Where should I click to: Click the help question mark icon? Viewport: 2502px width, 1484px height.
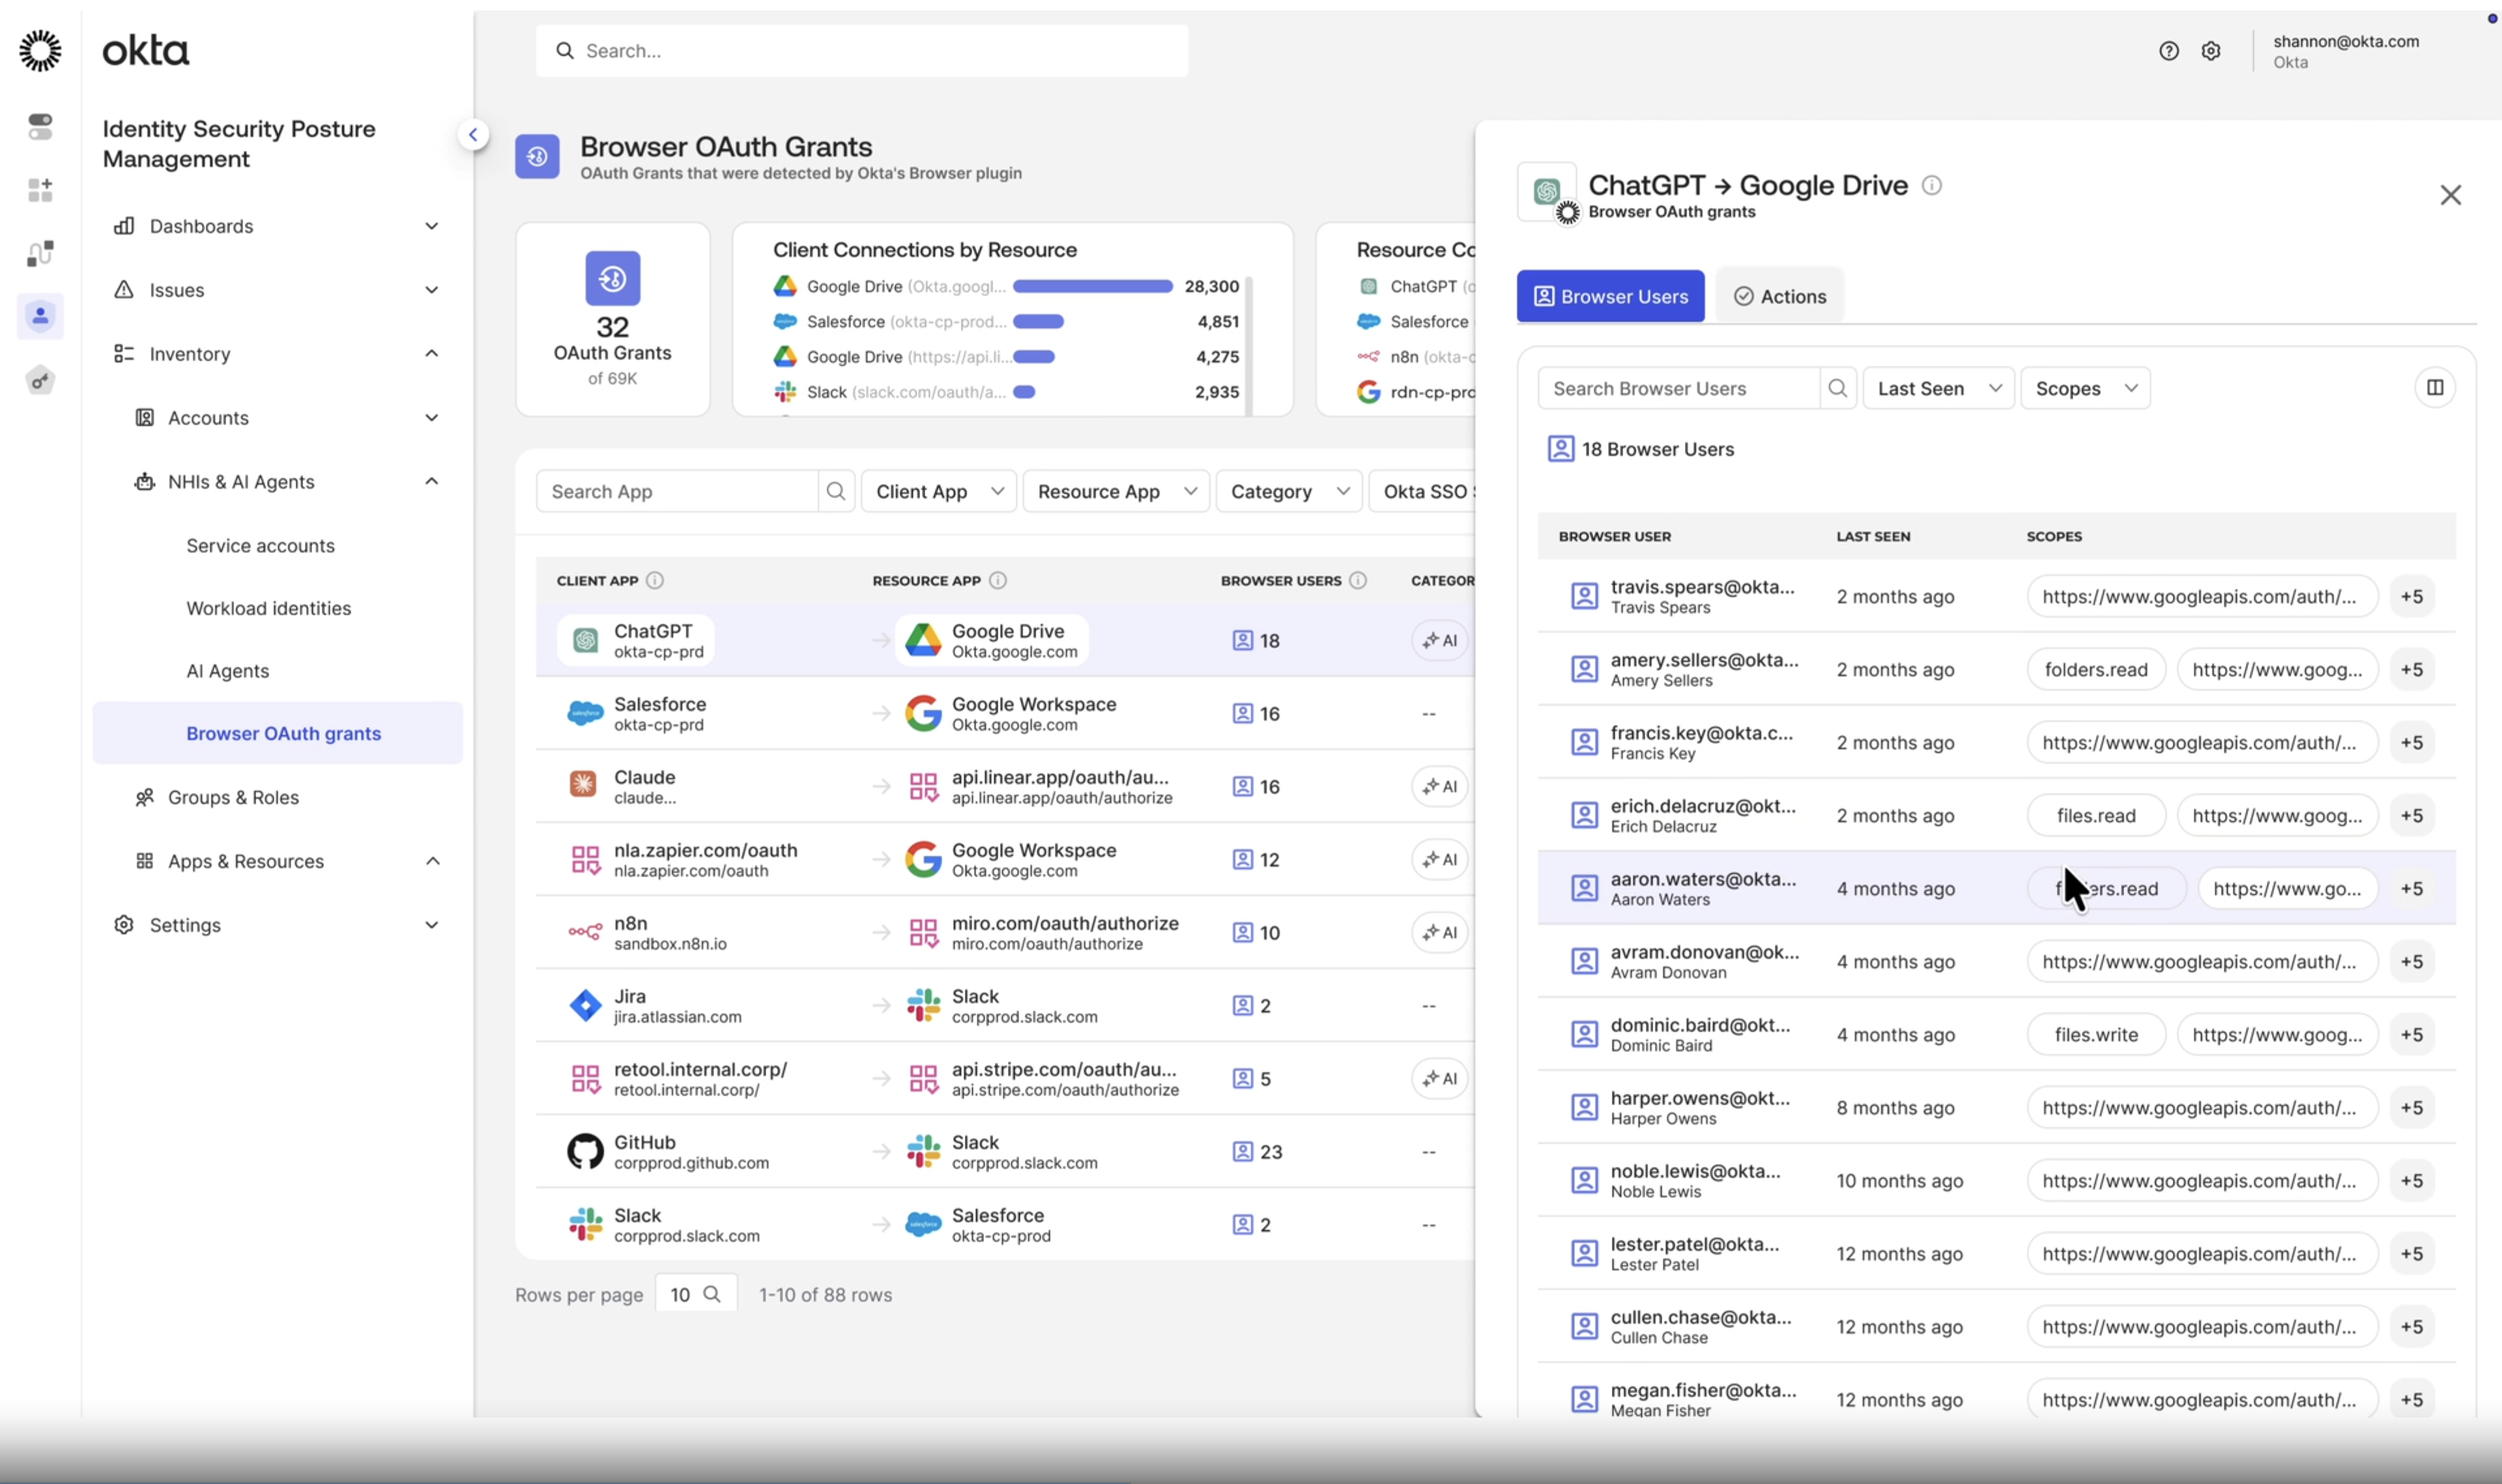pyautogui.click(x=2168, y=51)
